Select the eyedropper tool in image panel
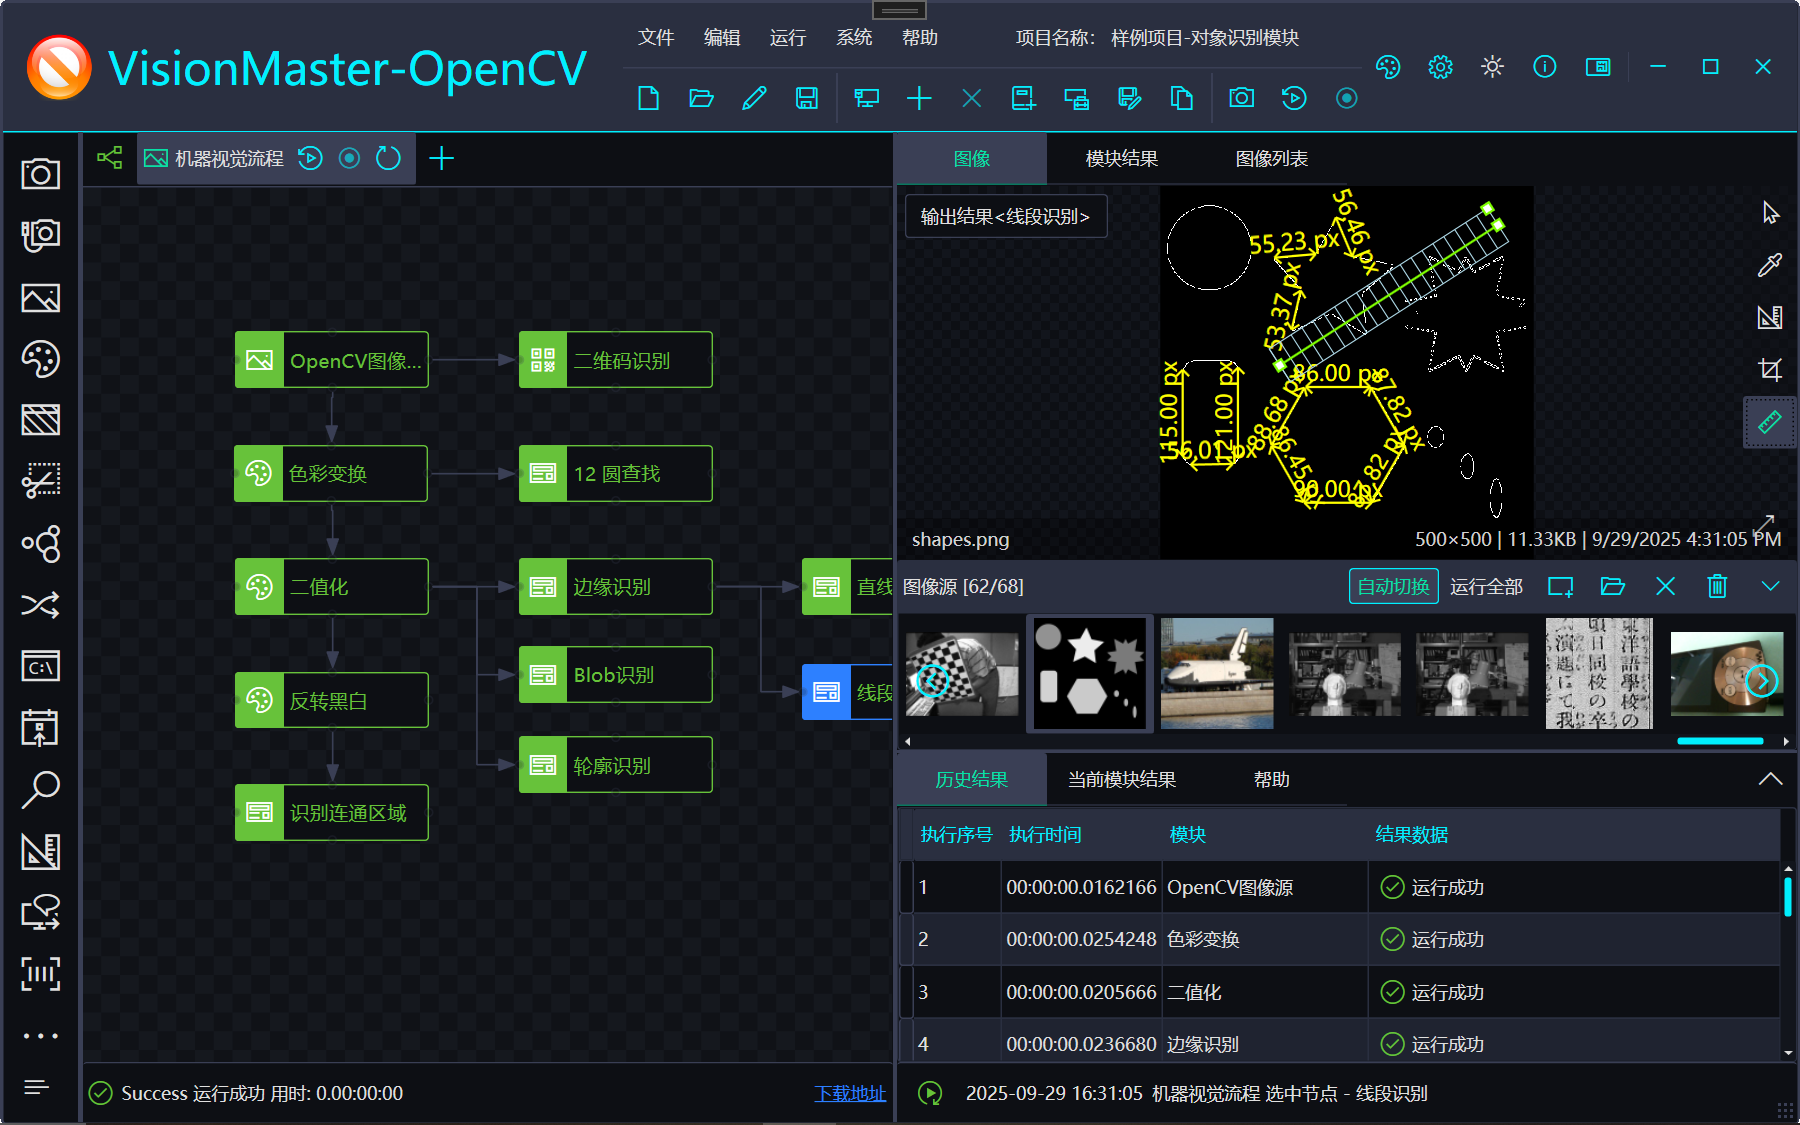 1770,265
